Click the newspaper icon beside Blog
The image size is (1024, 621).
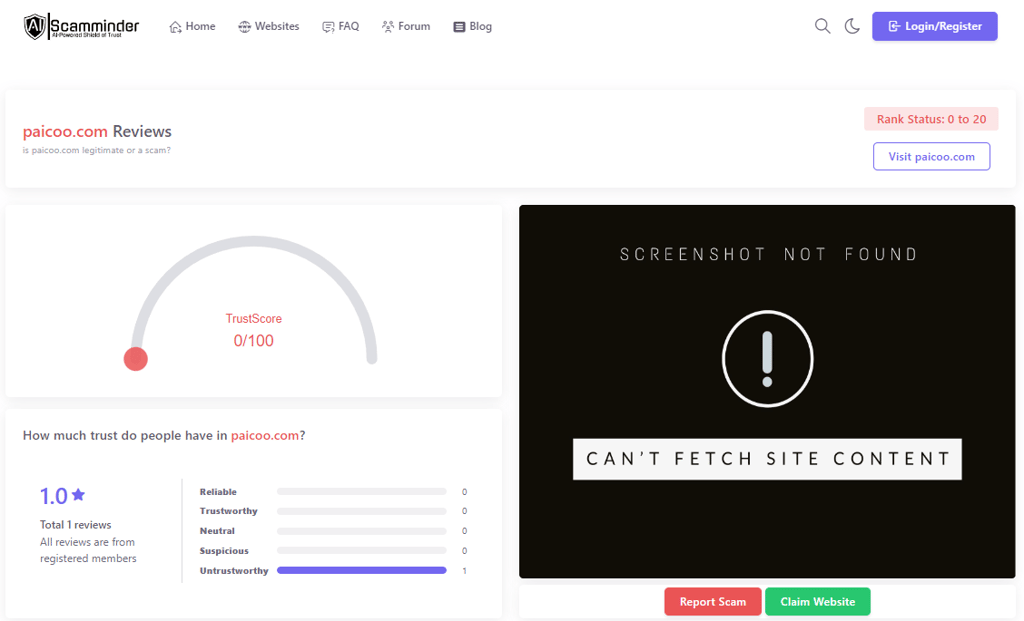point(459,27)
